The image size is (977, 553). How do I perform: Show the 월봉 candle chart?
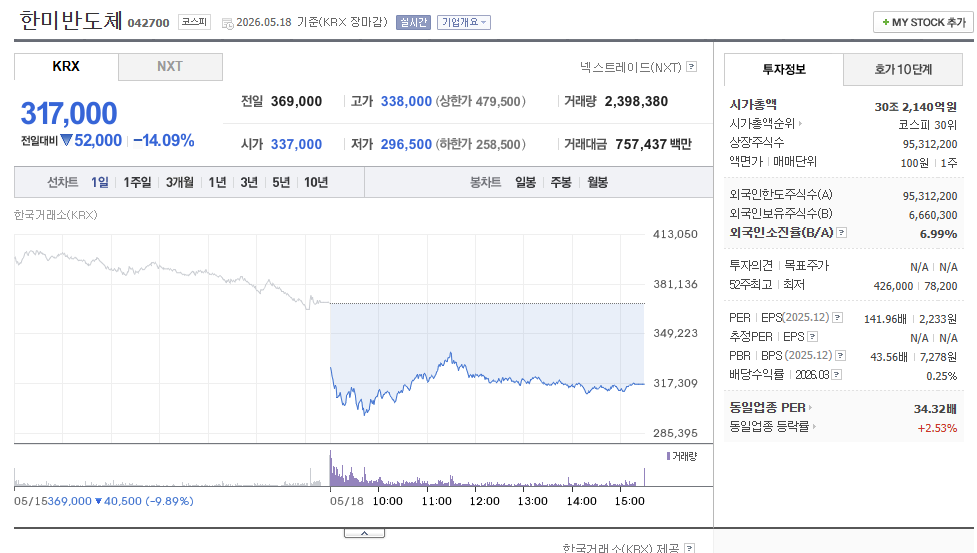(x=598, y=182)
